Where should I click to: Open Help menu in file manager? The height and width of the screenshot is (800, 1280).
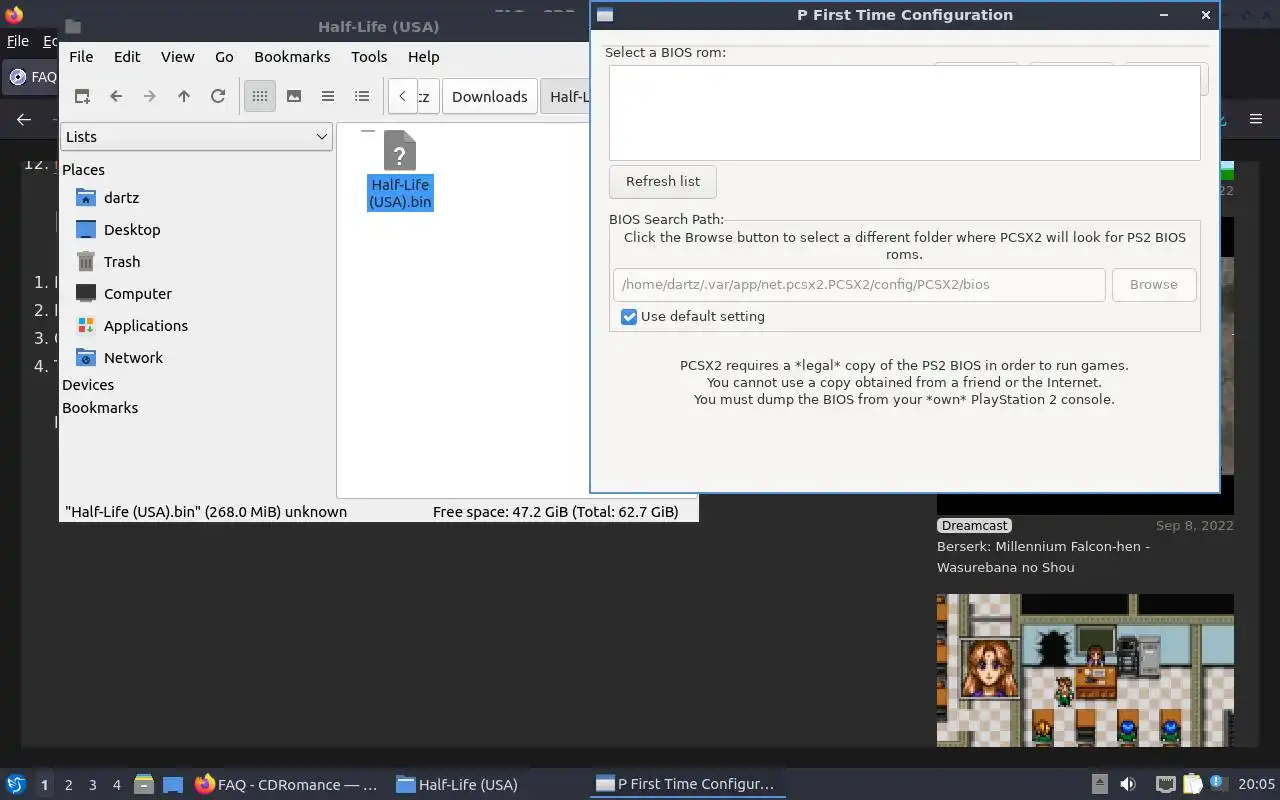click(x=424, y=57)
